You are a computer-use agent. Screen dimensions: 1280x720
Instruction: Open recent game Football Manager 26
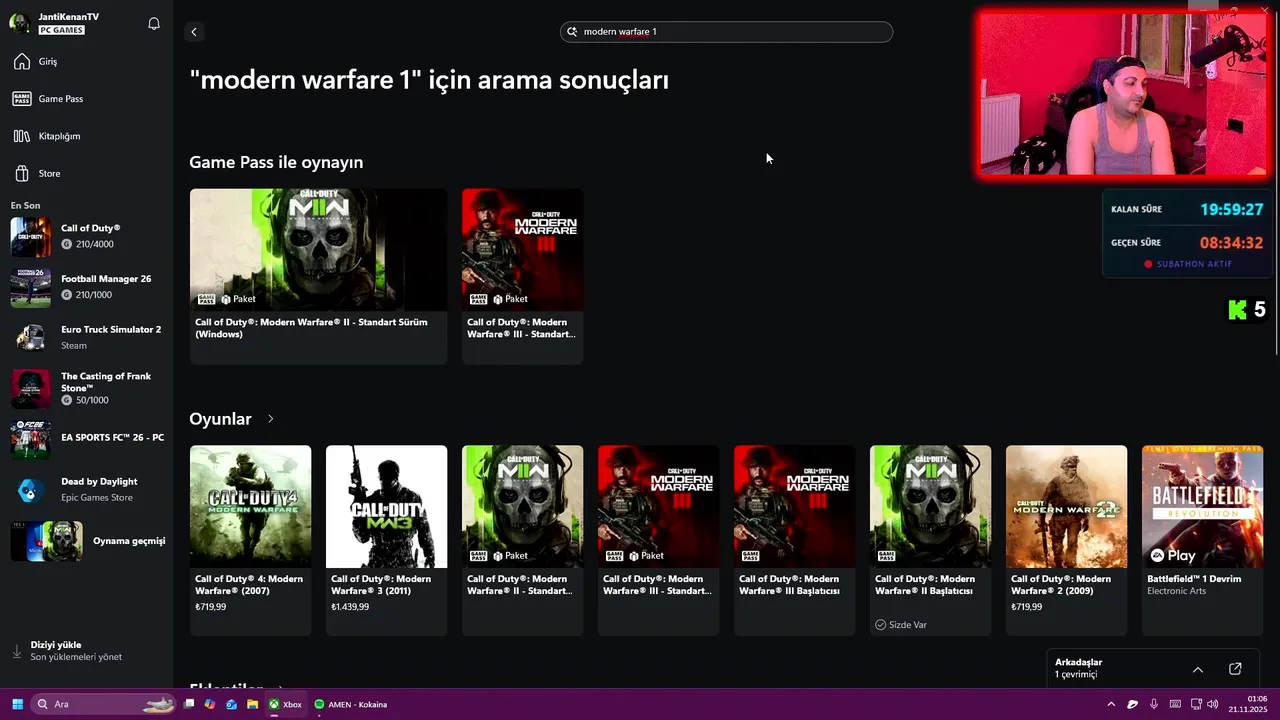[87, 287]
